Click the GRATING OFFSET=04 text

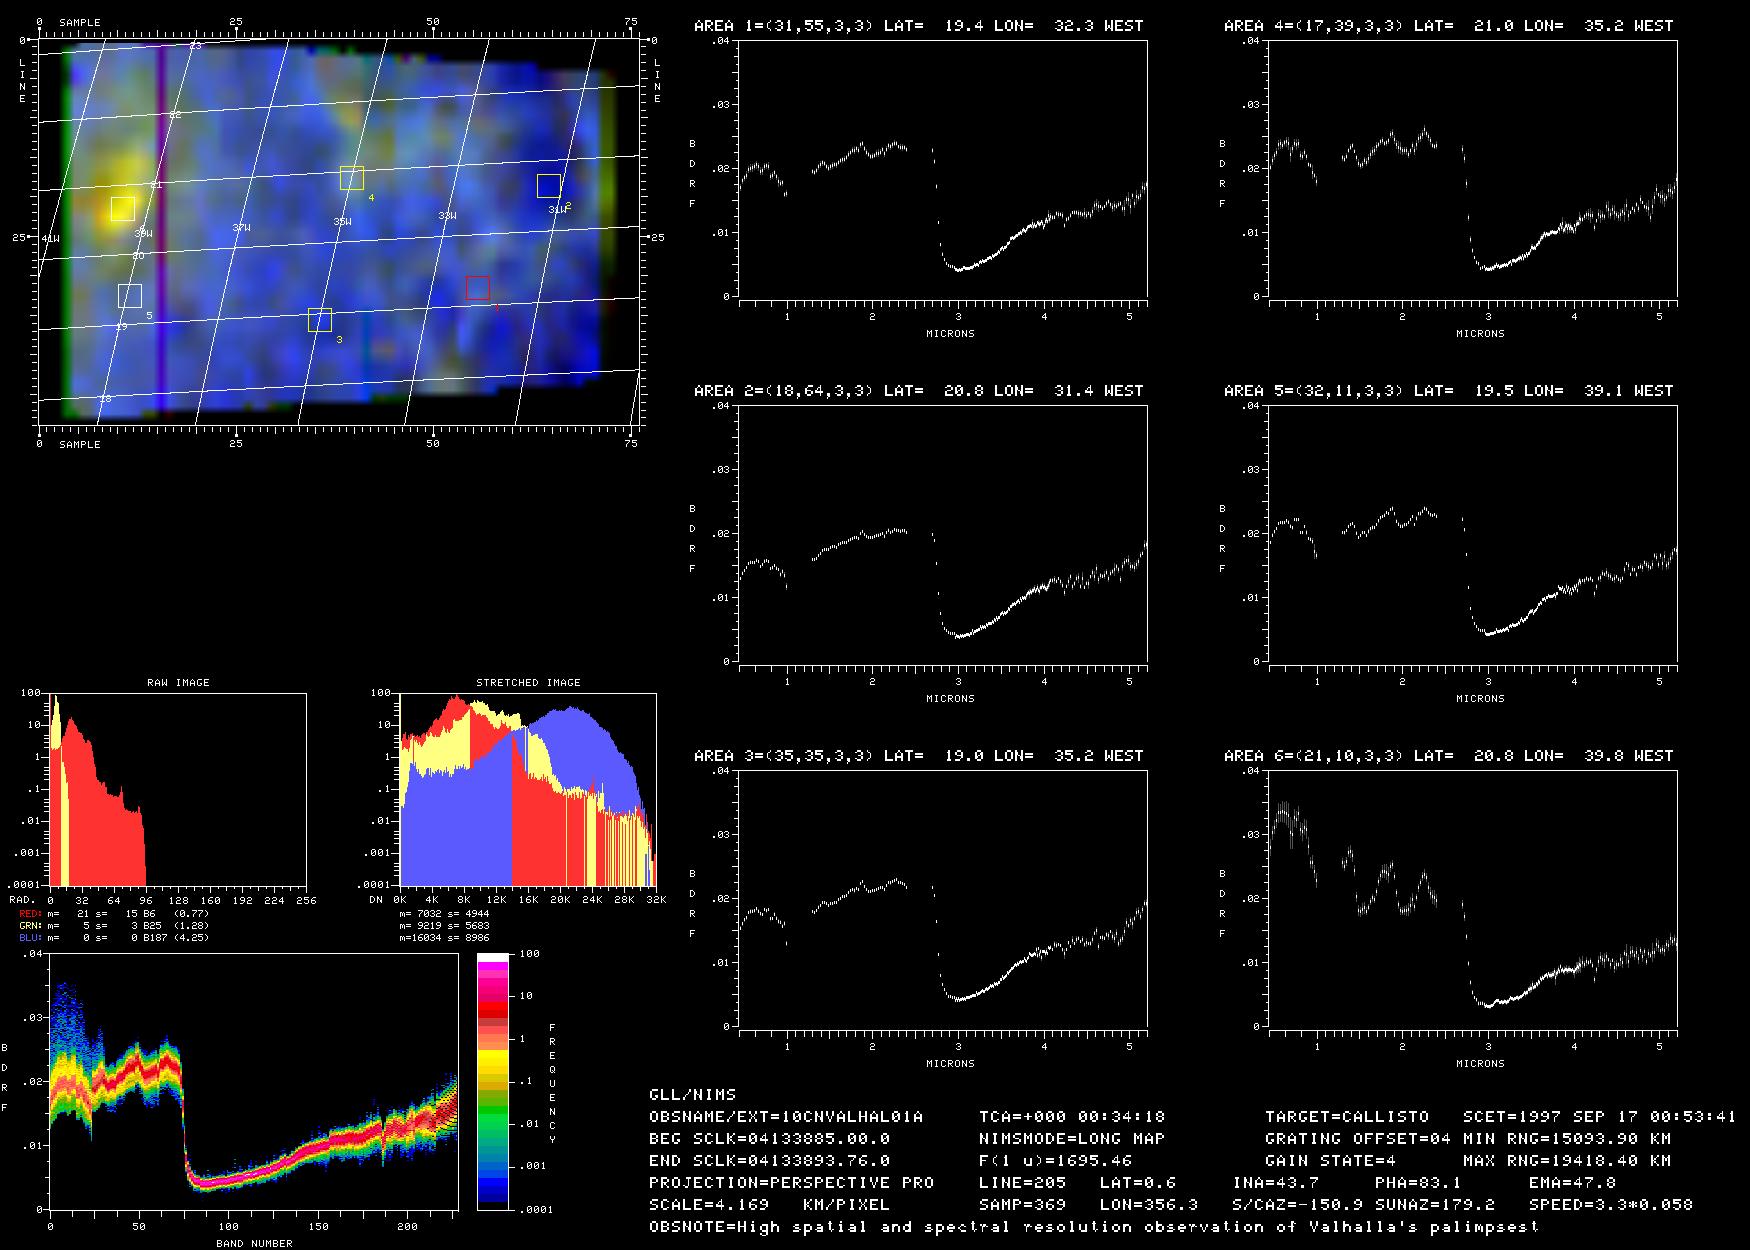click(x=1358, y=1138)
